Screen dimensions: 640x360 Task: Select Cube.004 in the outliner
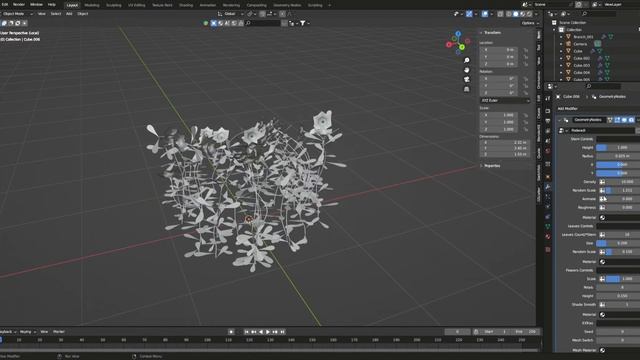click(582, 73)
